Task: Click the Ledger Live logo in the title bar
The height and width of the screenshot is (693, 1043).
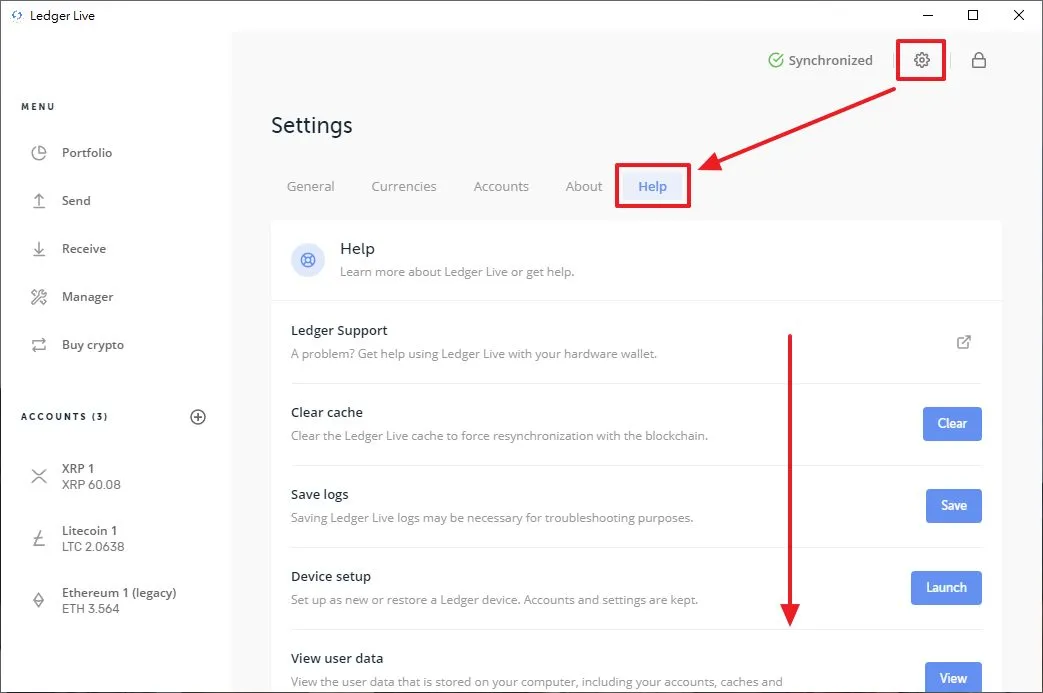Action: pyautogui.click(x=17, y=15)
